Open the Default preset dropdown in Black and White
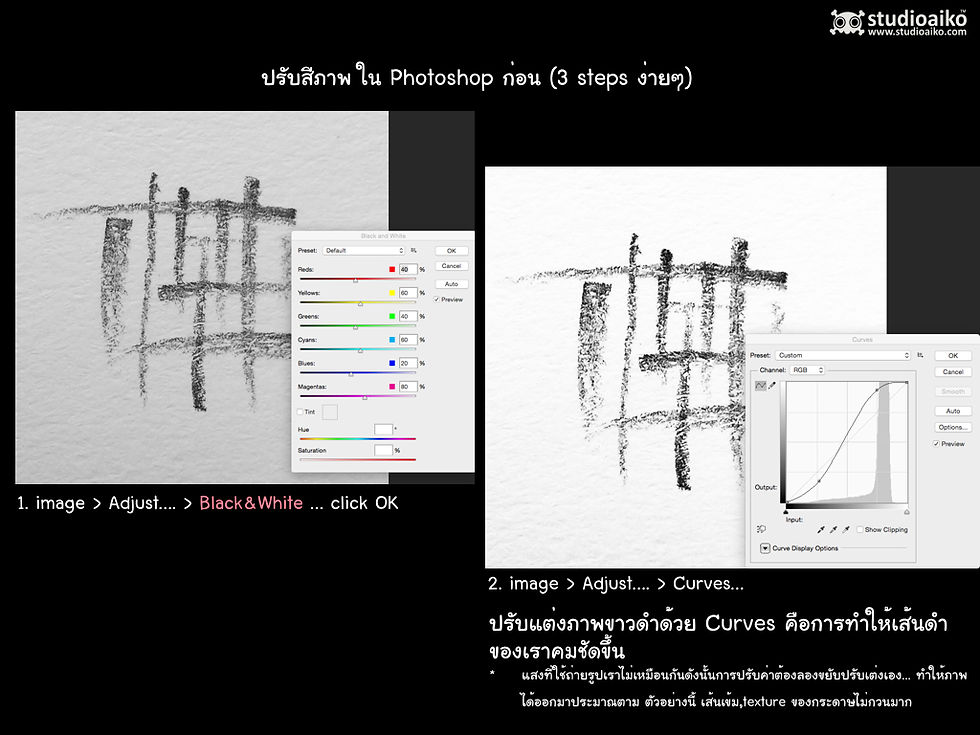The image size is (980, 735). [x=364, y=251]
